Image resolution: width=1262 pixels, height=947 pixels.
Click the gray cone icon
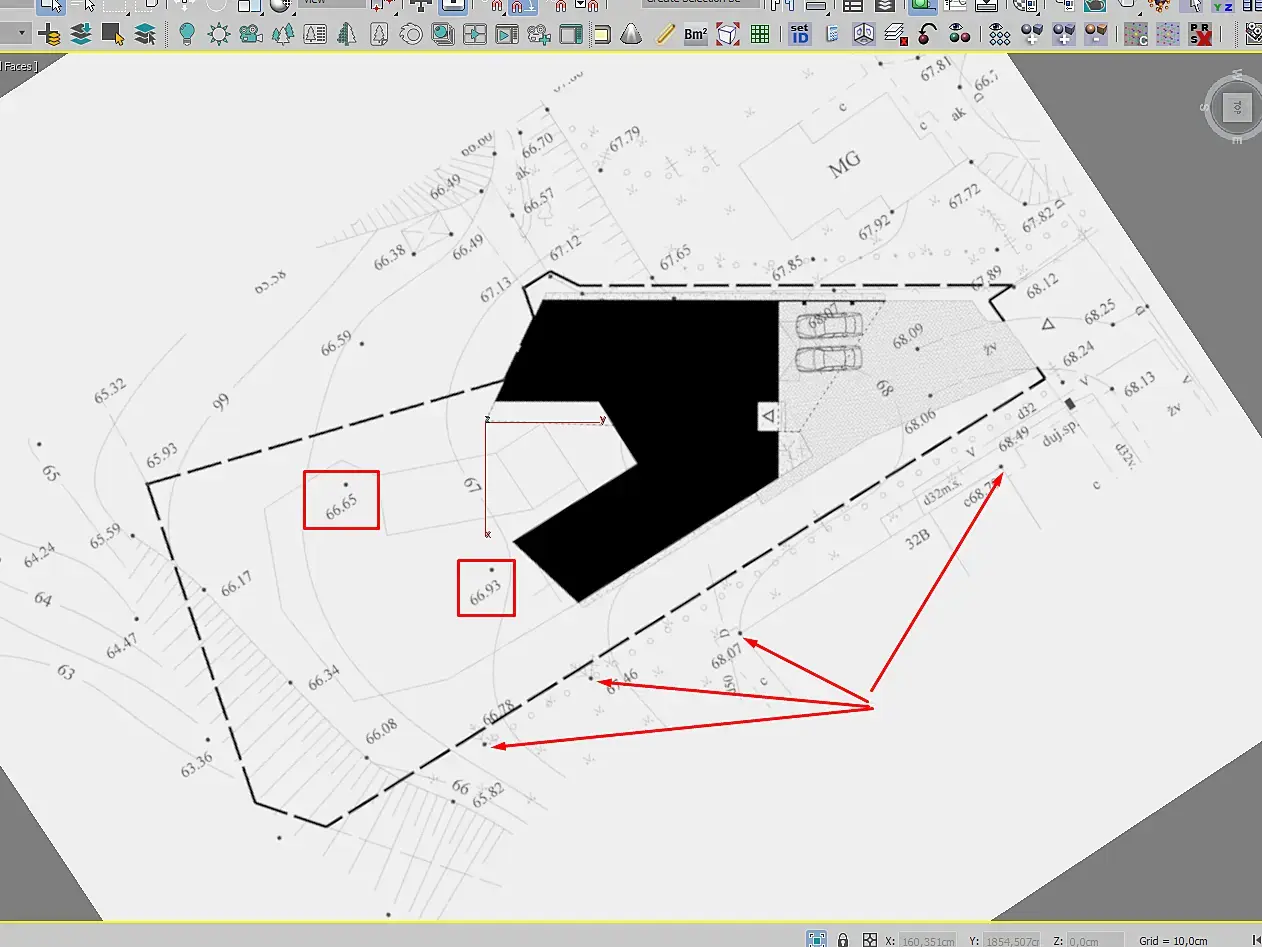point(631,36)
